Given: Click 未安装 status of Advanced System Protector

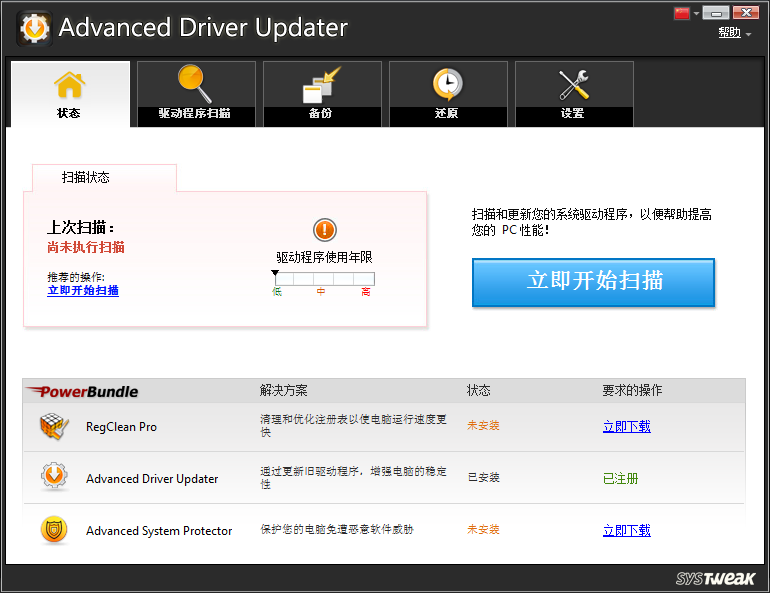Looking at the screenshot, I should click(x=483, y=529).
